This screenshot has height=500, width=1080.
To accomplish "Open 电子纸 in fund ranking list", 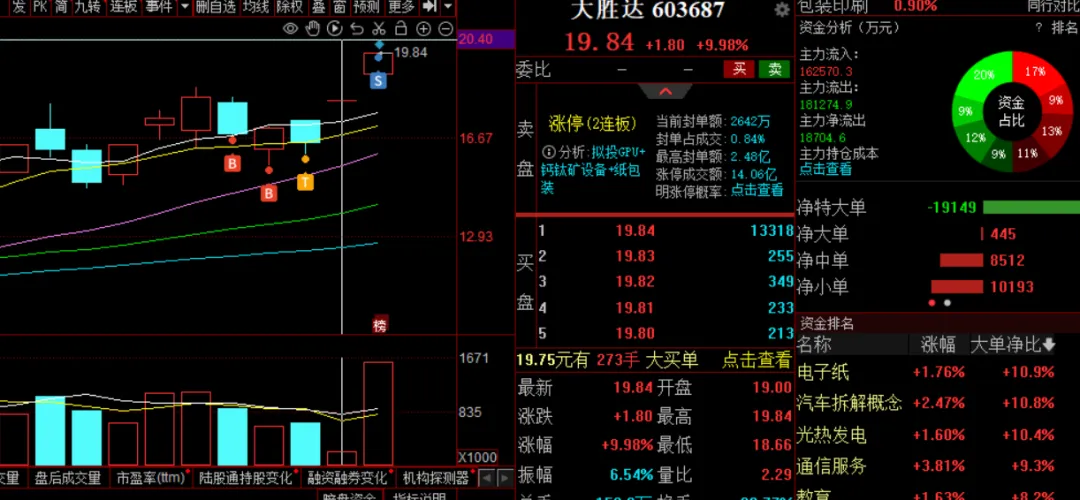I will [x=824, y=373].
